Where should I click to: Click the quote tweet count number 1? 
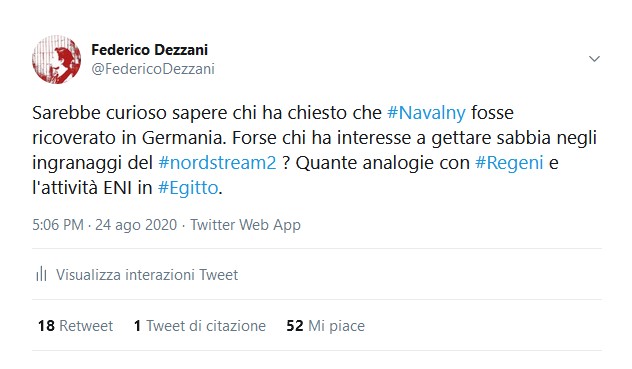(137, 325)
